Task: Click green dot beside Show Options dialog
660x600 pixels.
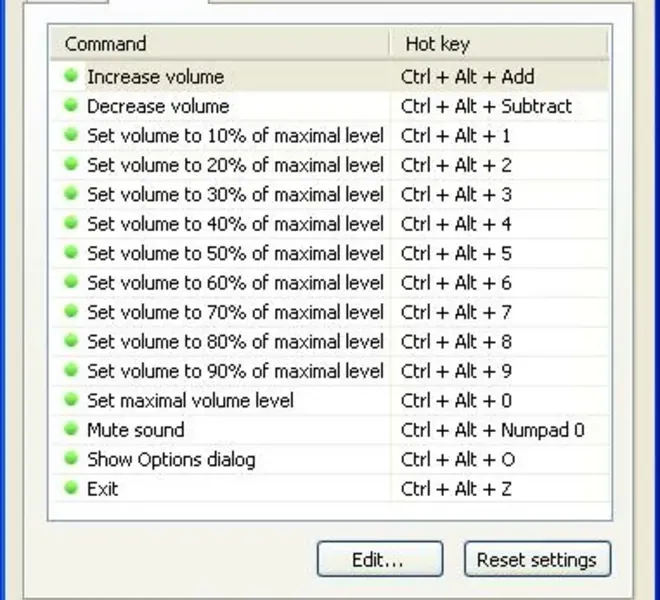Action: tap(71, 460)
